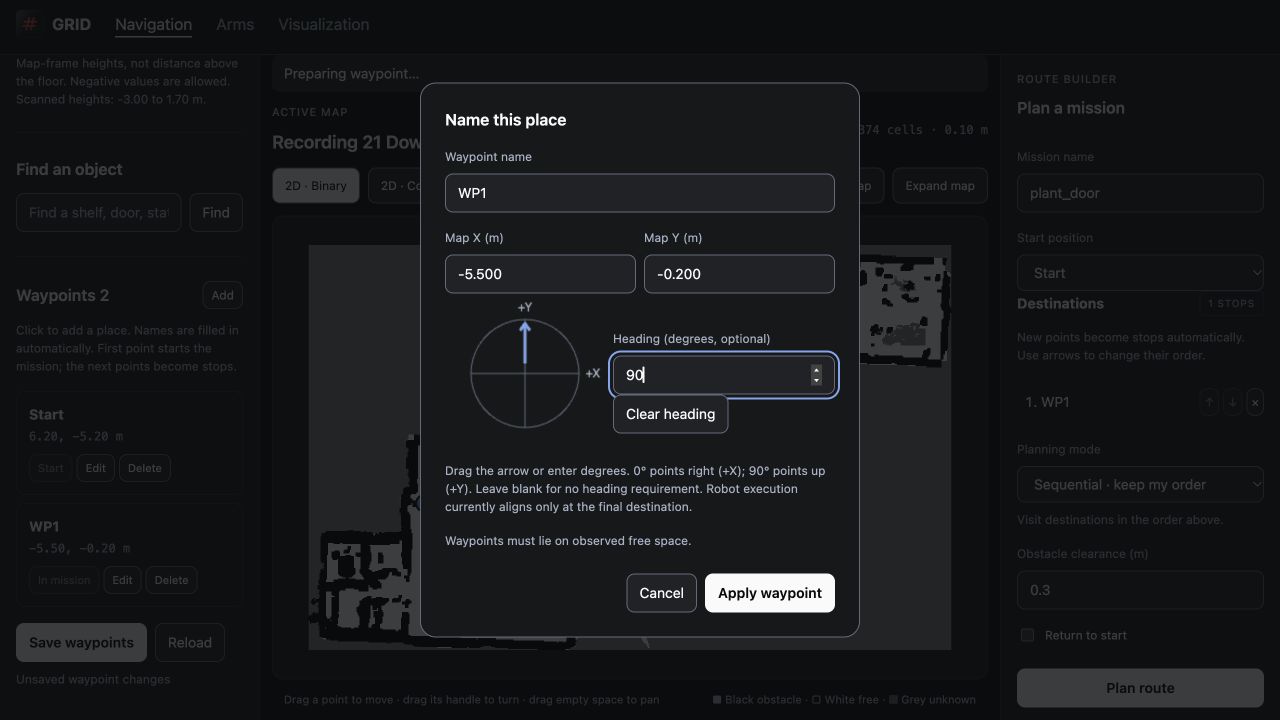Click the '1. WP1' destination entry
1280x720 pixels.
1047,402
